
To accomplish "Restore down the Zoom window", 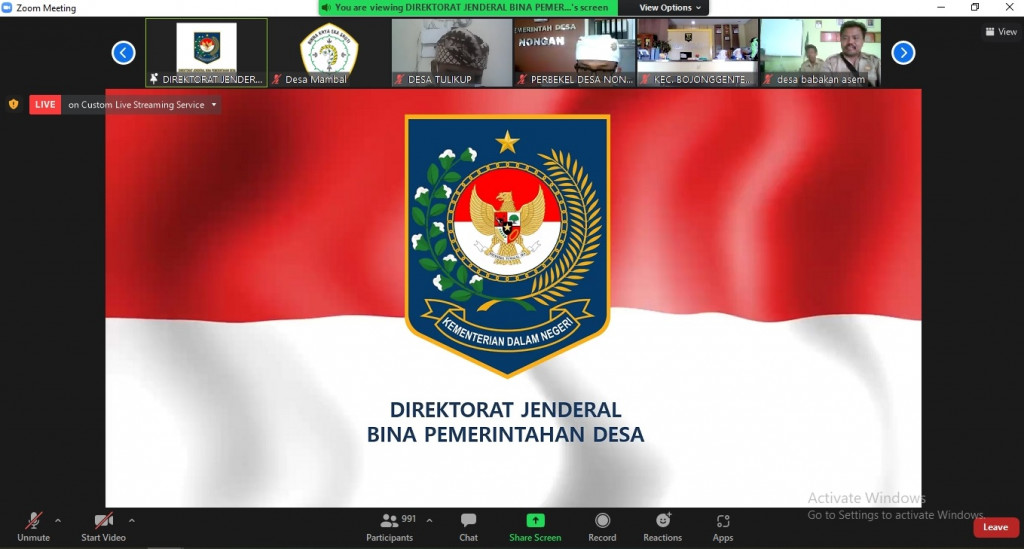I will [x=975, y=7].
